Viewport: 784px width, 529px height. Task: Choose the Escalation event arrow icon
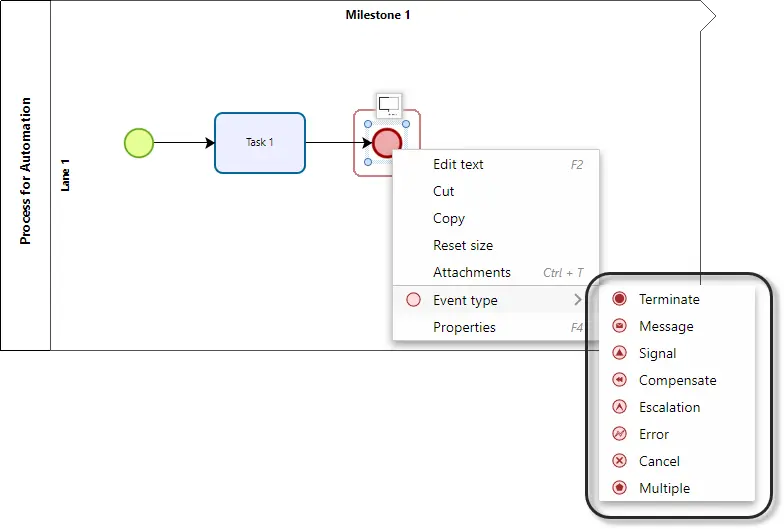pos(619,407)
